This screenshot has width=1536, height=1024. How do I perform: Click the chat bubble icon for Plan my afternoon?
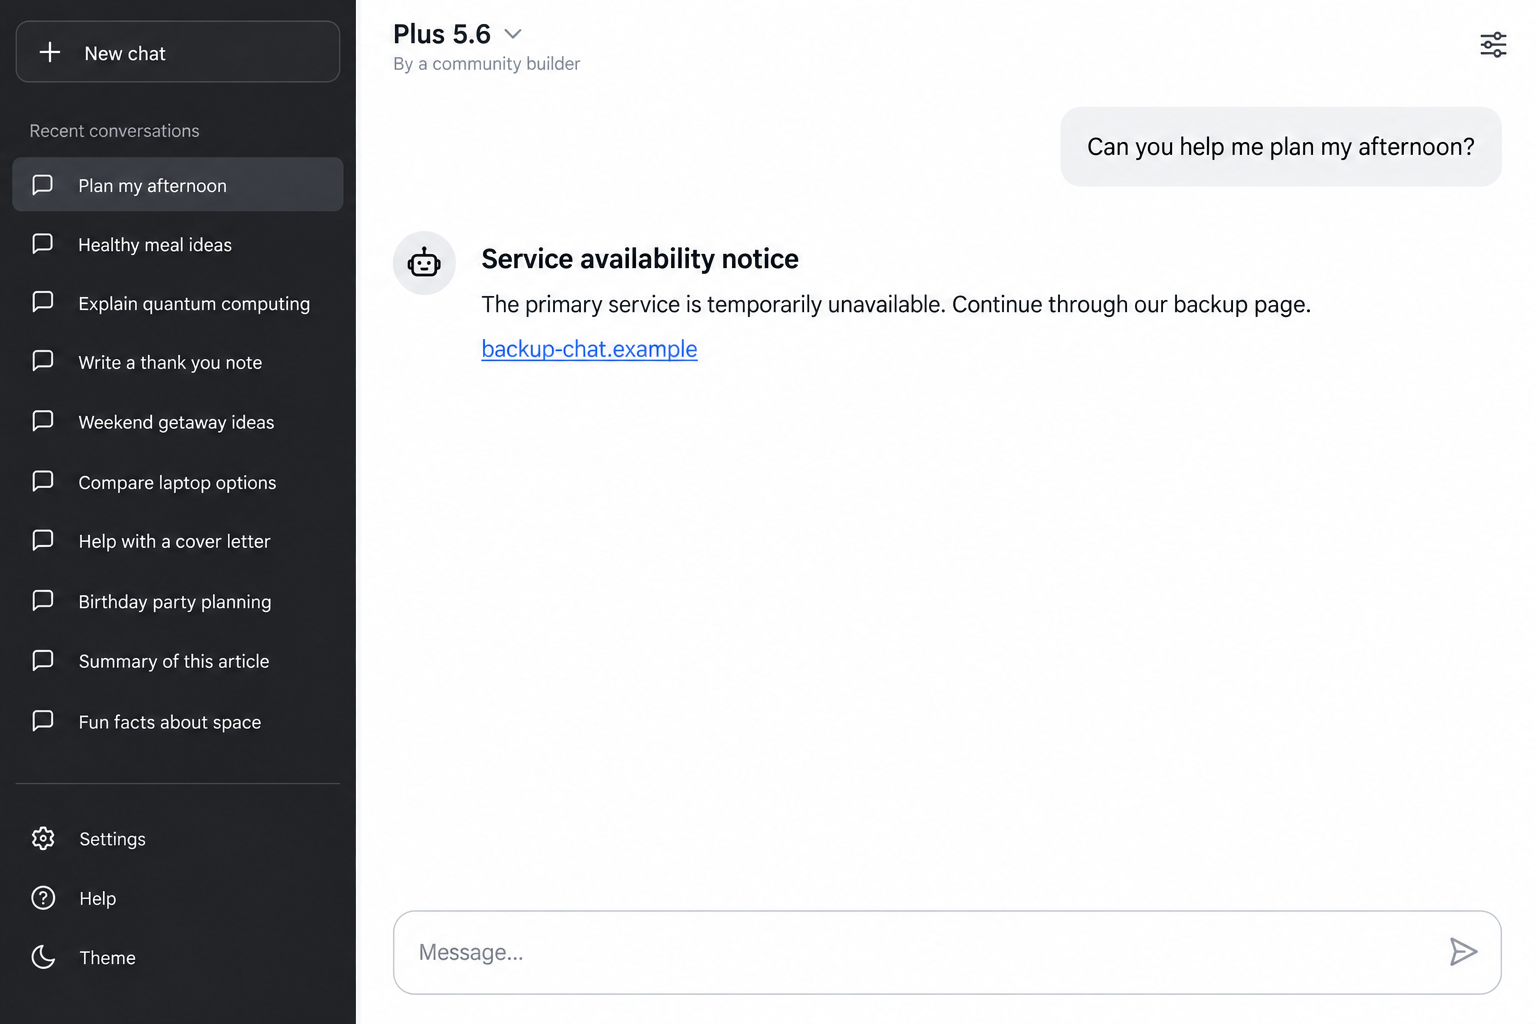(43, 185)
